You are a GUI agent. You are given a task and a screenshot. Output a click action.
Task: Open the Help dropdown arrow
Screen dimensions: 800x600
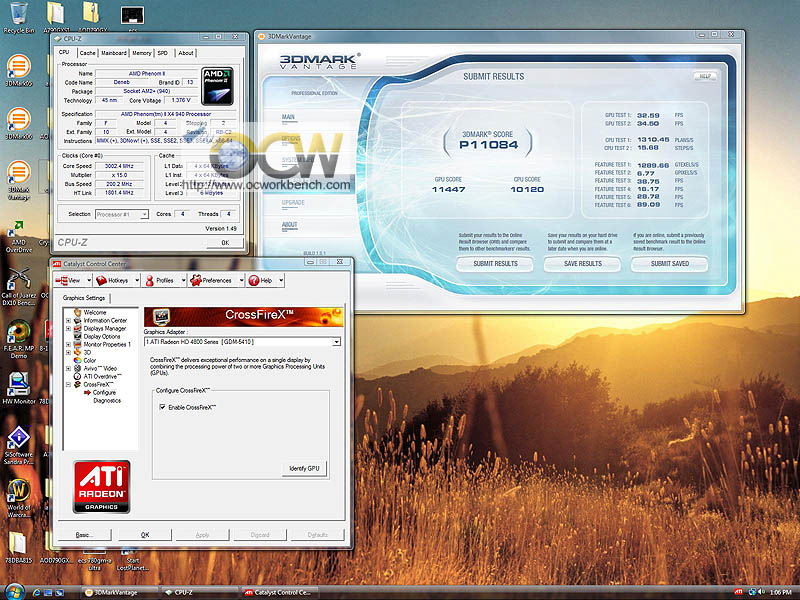pyautogui.click(x=281, y=280)
